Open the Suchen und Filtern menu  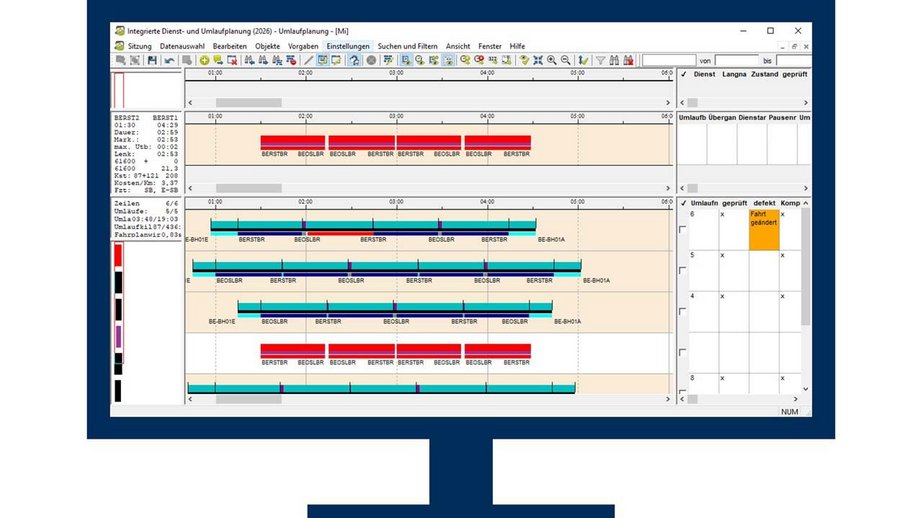[x=408, y=46]
